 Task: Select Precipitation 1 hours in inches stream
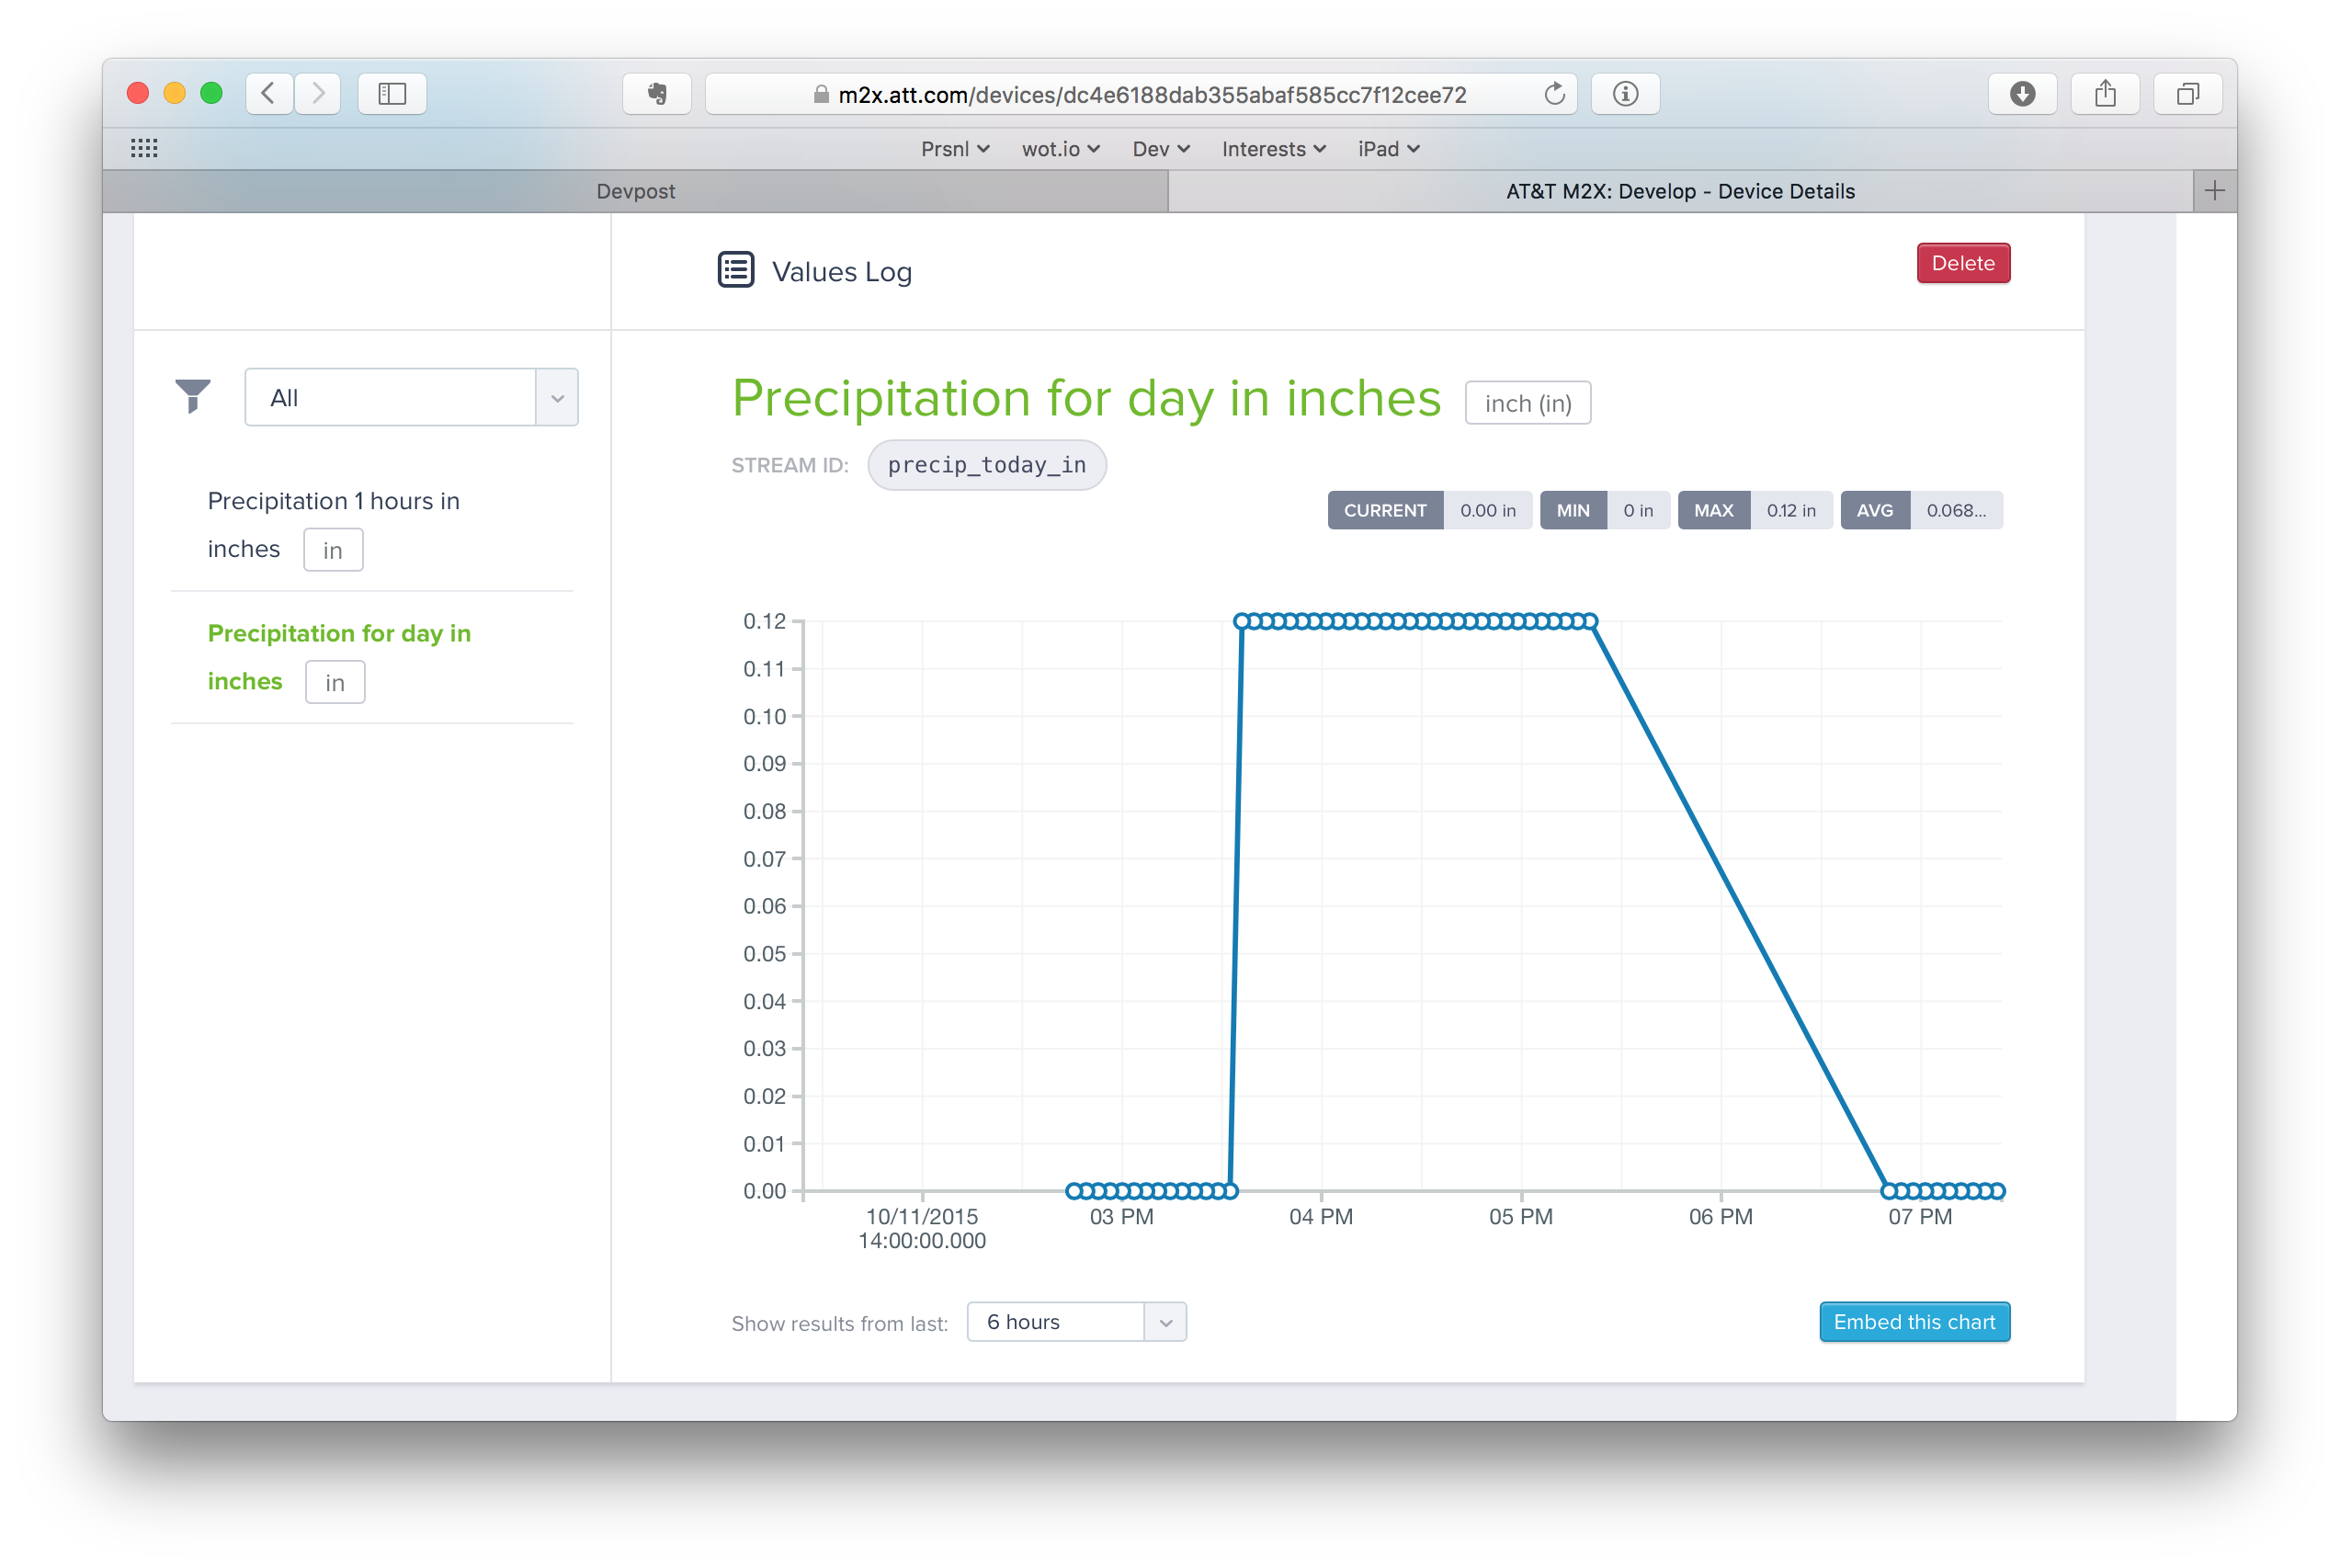coord(333,501)
